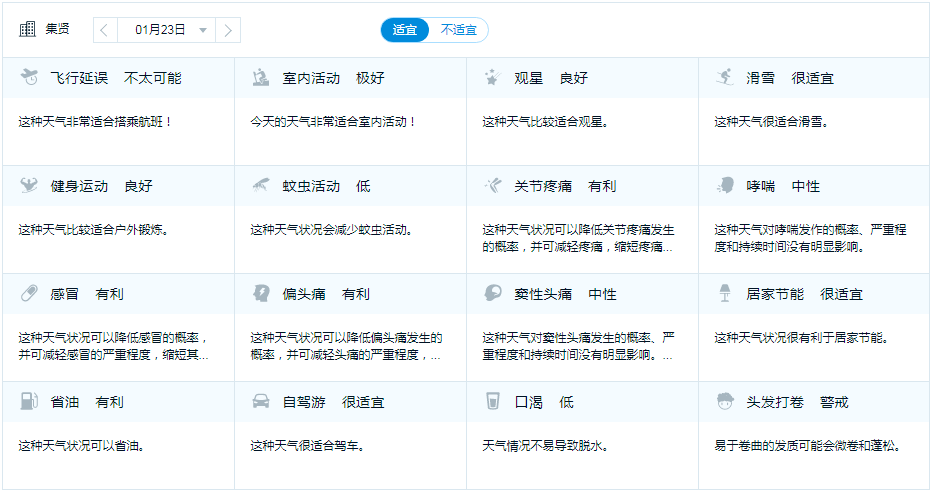Click the lamp icon for 居家节能
The image size is (935, 493).
coord(725,293)
